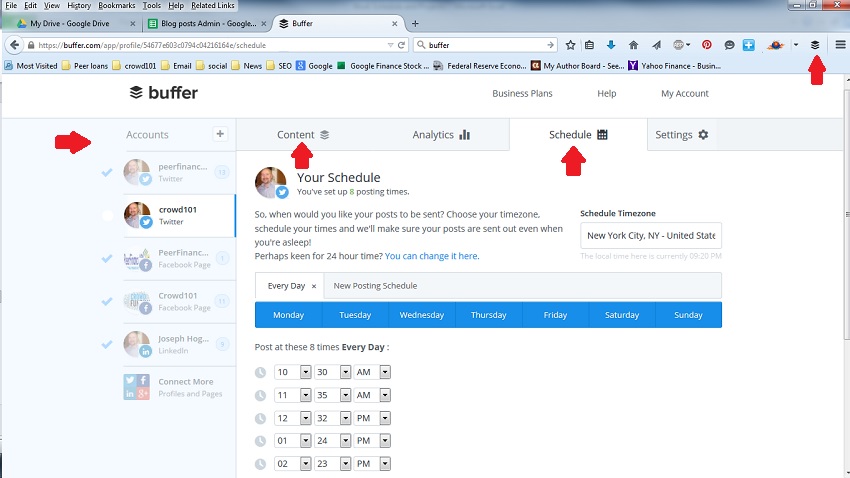Viewport: 850px width, 478px height.
Task: Reload the page with the refresh icon
Action: click(401, 45)
